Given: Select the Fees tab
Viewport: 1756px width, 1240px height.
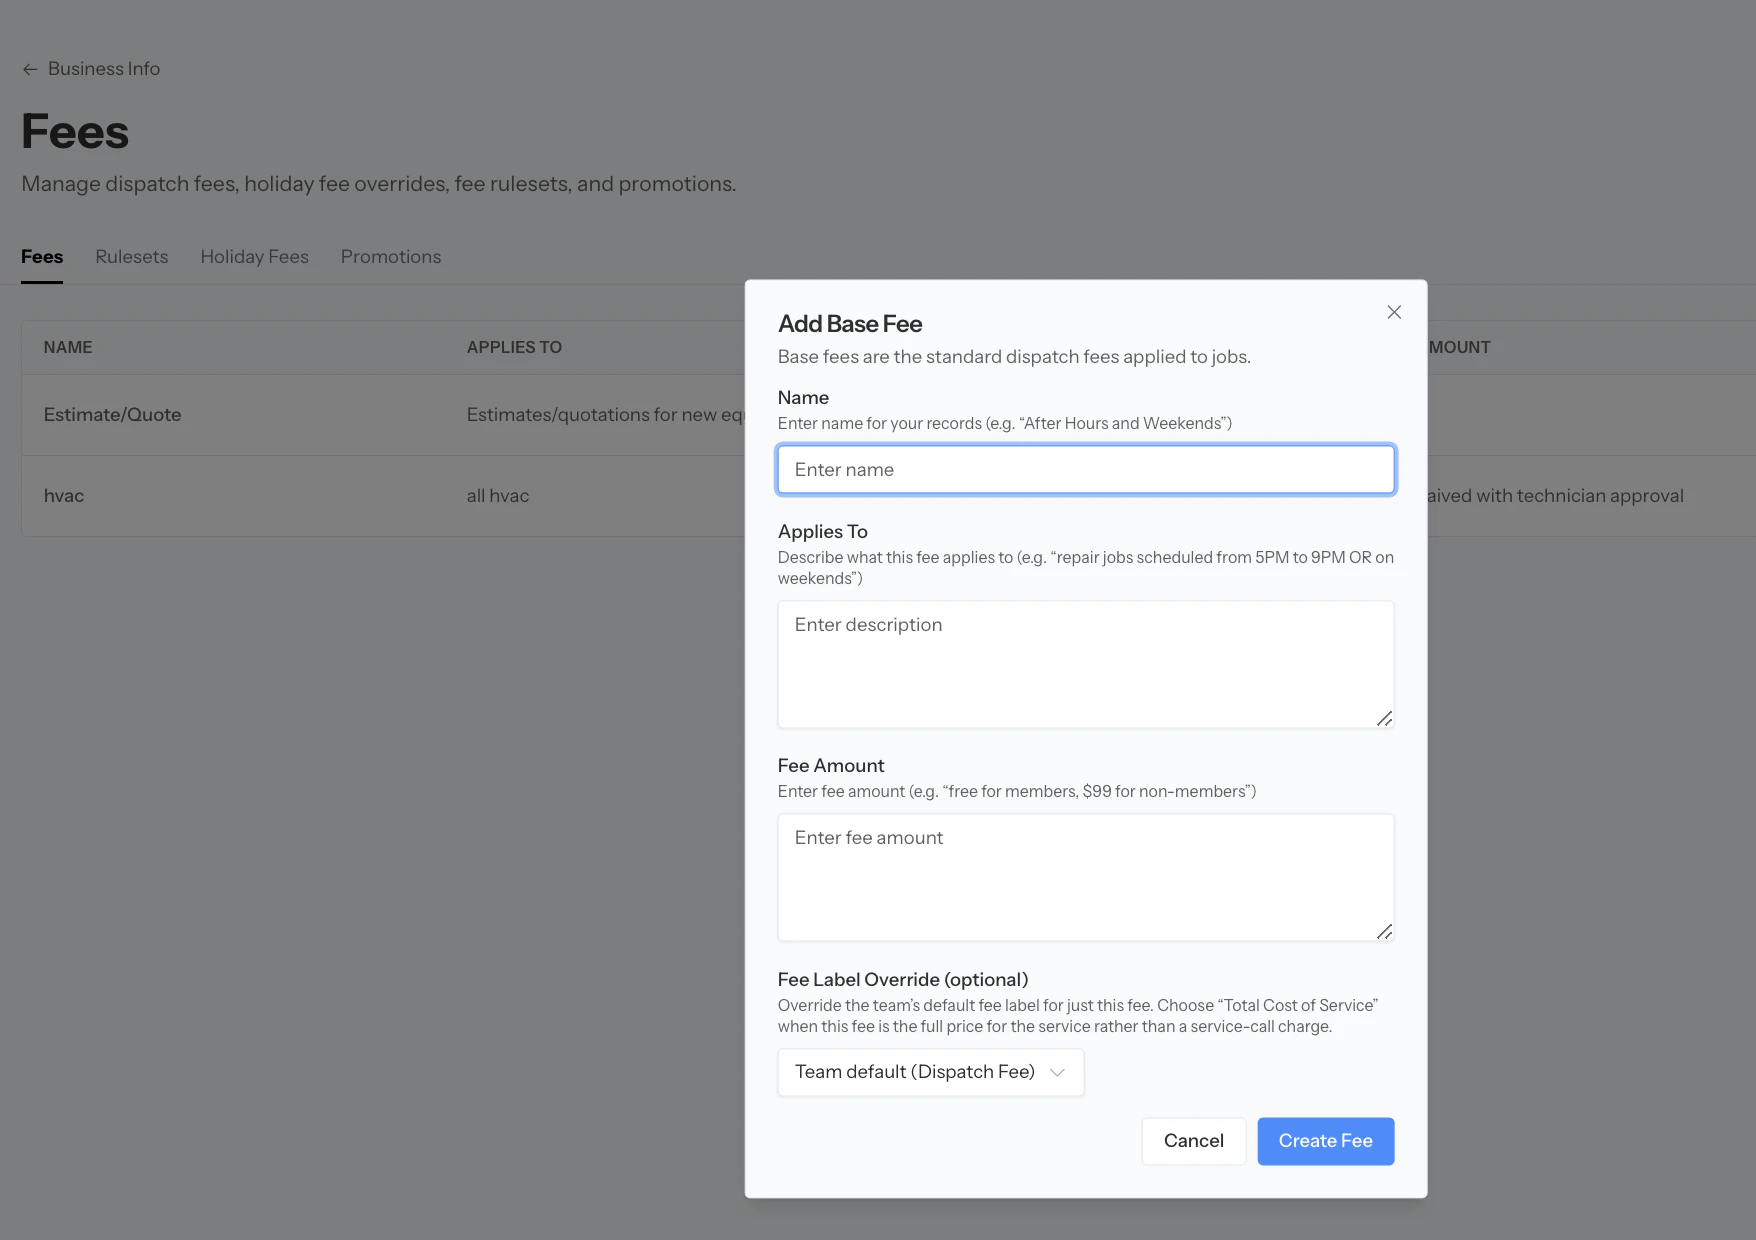Looking at the screenshot, I should [x=42, y=257].
